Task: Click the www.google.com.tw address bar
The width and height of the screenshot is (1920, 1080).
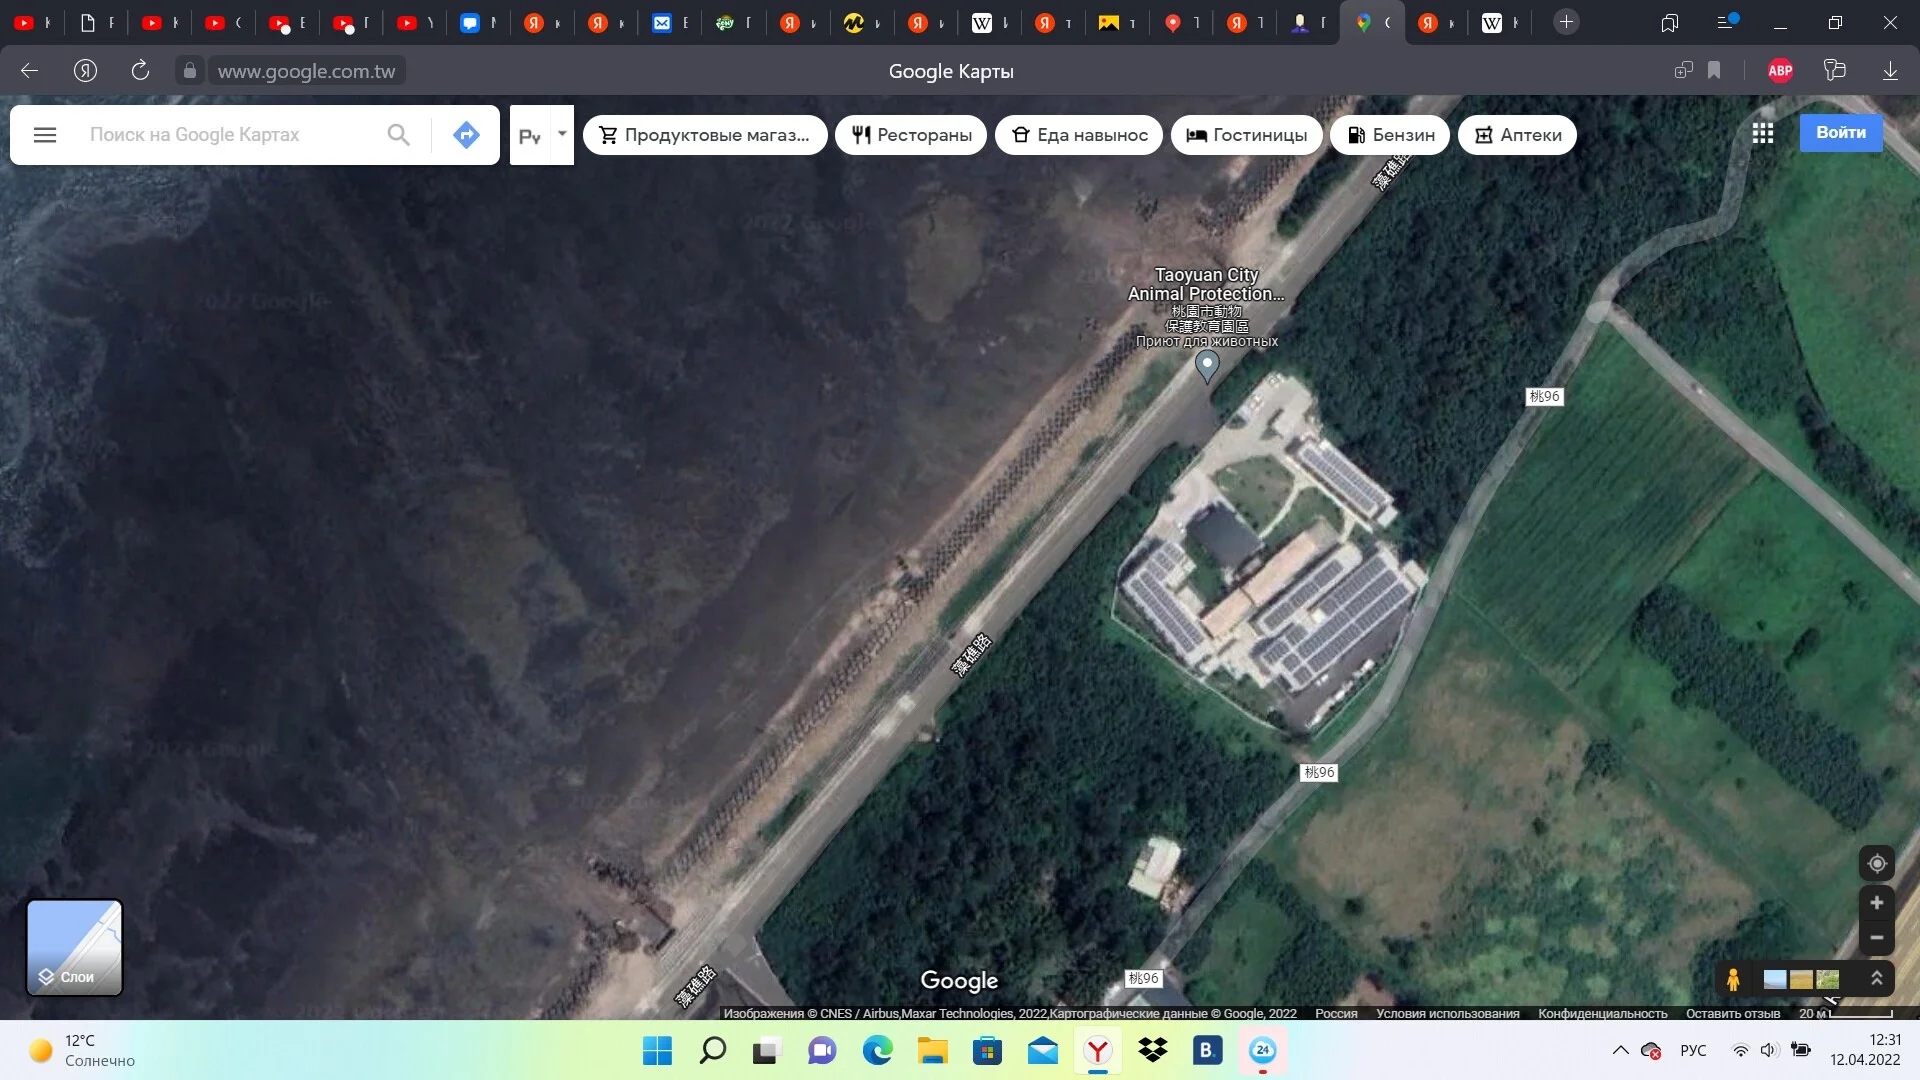Action: click(306, 71)
